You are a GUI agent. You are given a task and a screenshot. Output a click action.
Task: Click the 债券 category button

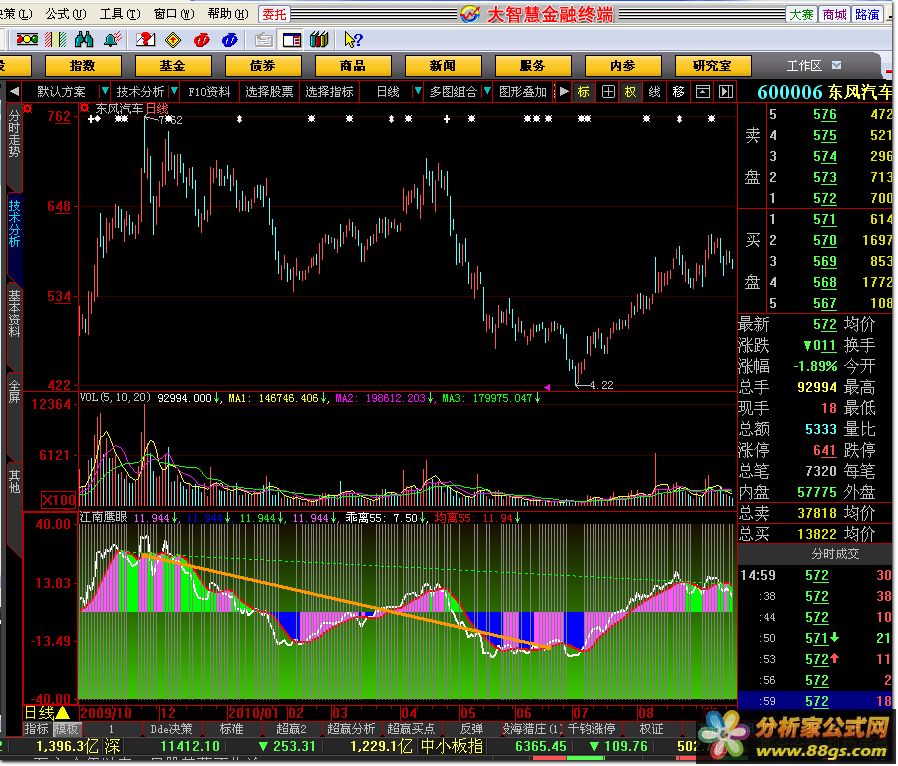pyautogui.click(x=263, y=66)
